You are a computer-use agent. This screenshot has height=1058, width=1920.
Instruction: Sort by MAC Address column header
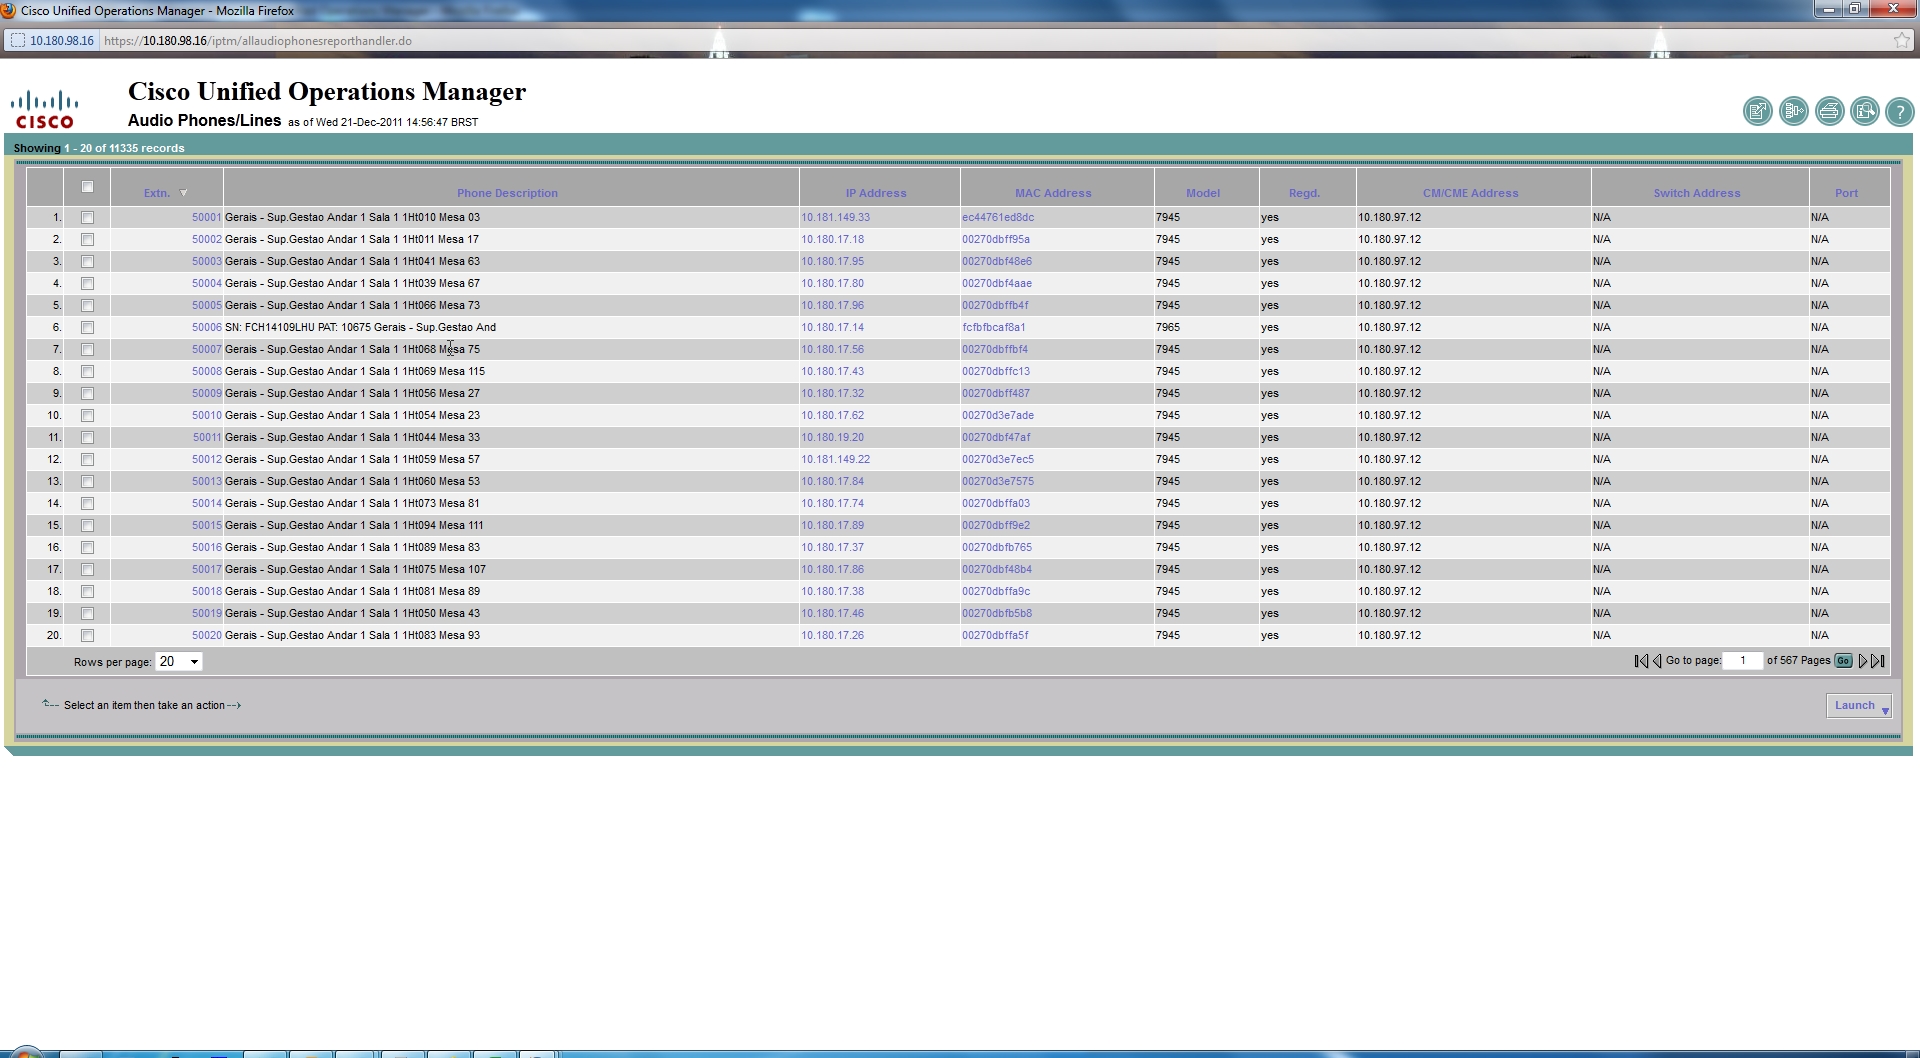(1053, 193)
